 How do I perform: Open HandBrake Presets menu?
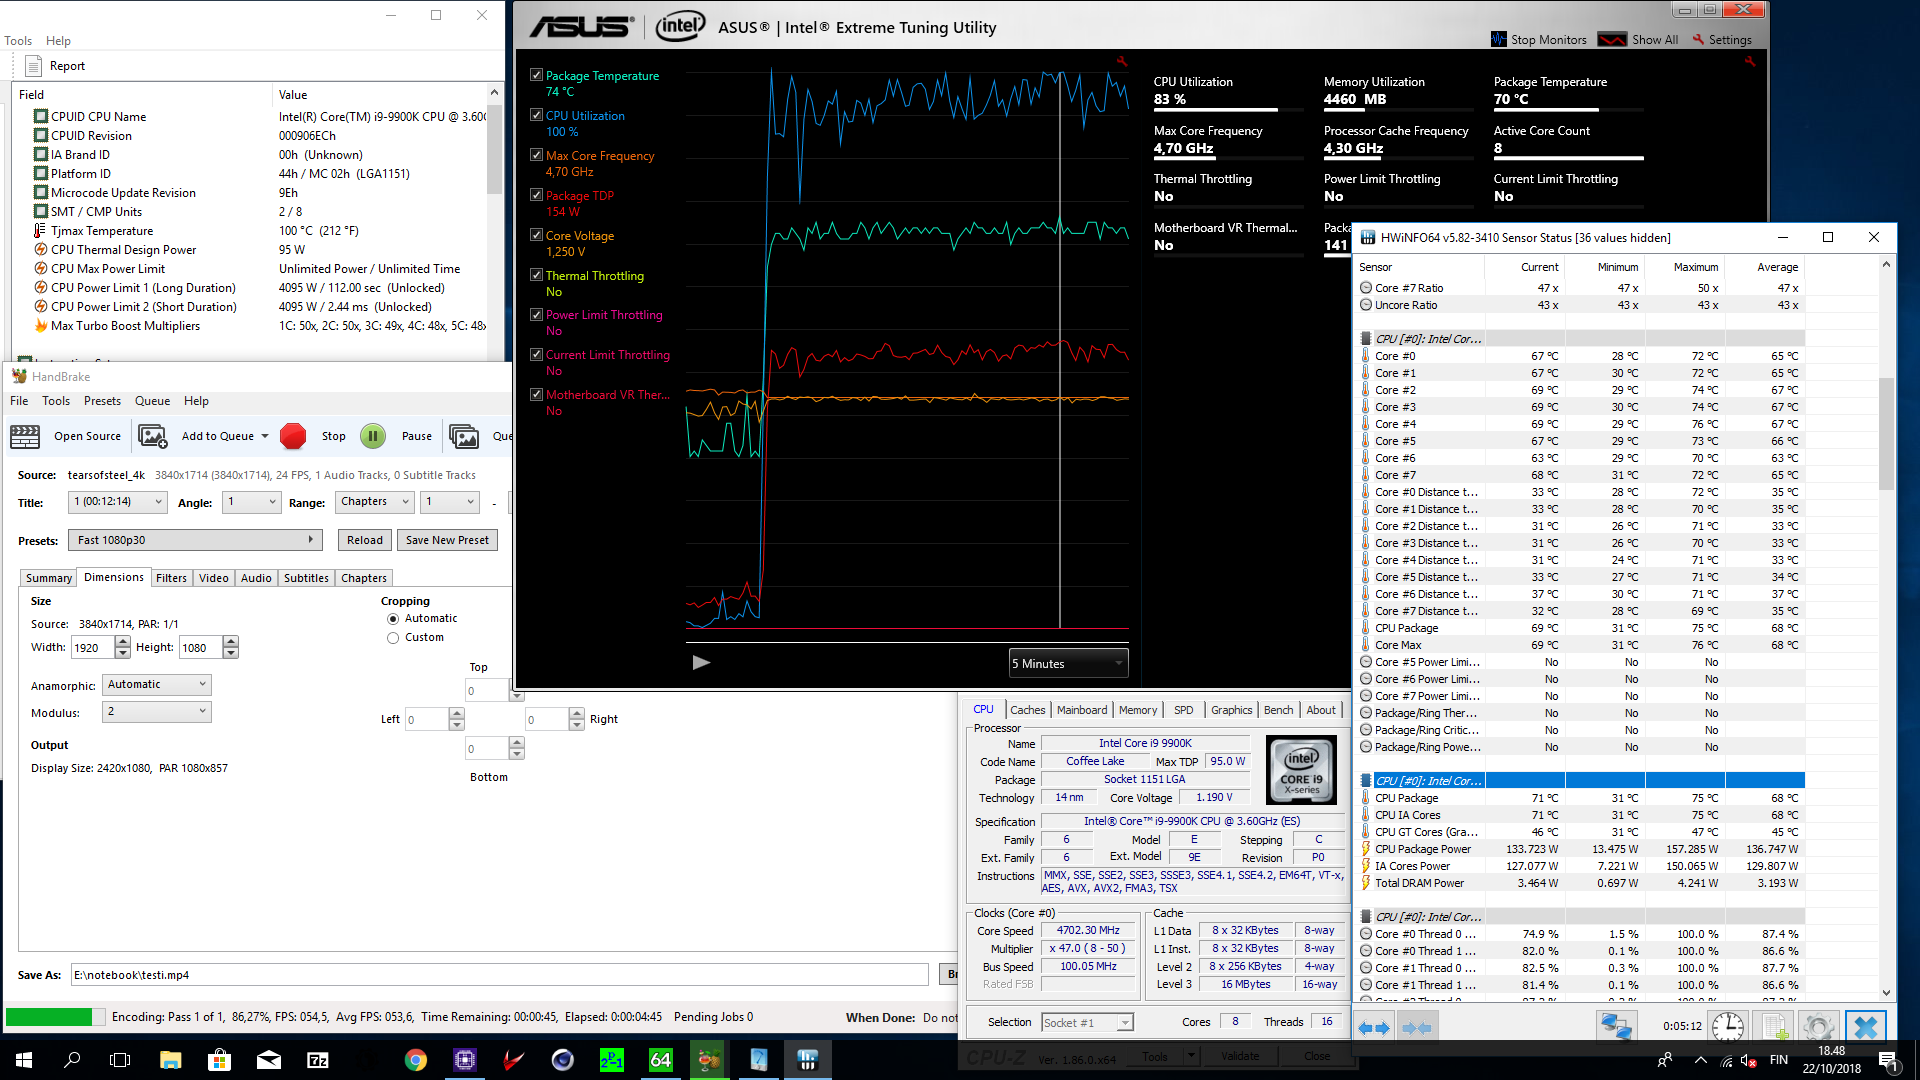tap(102, 401)
